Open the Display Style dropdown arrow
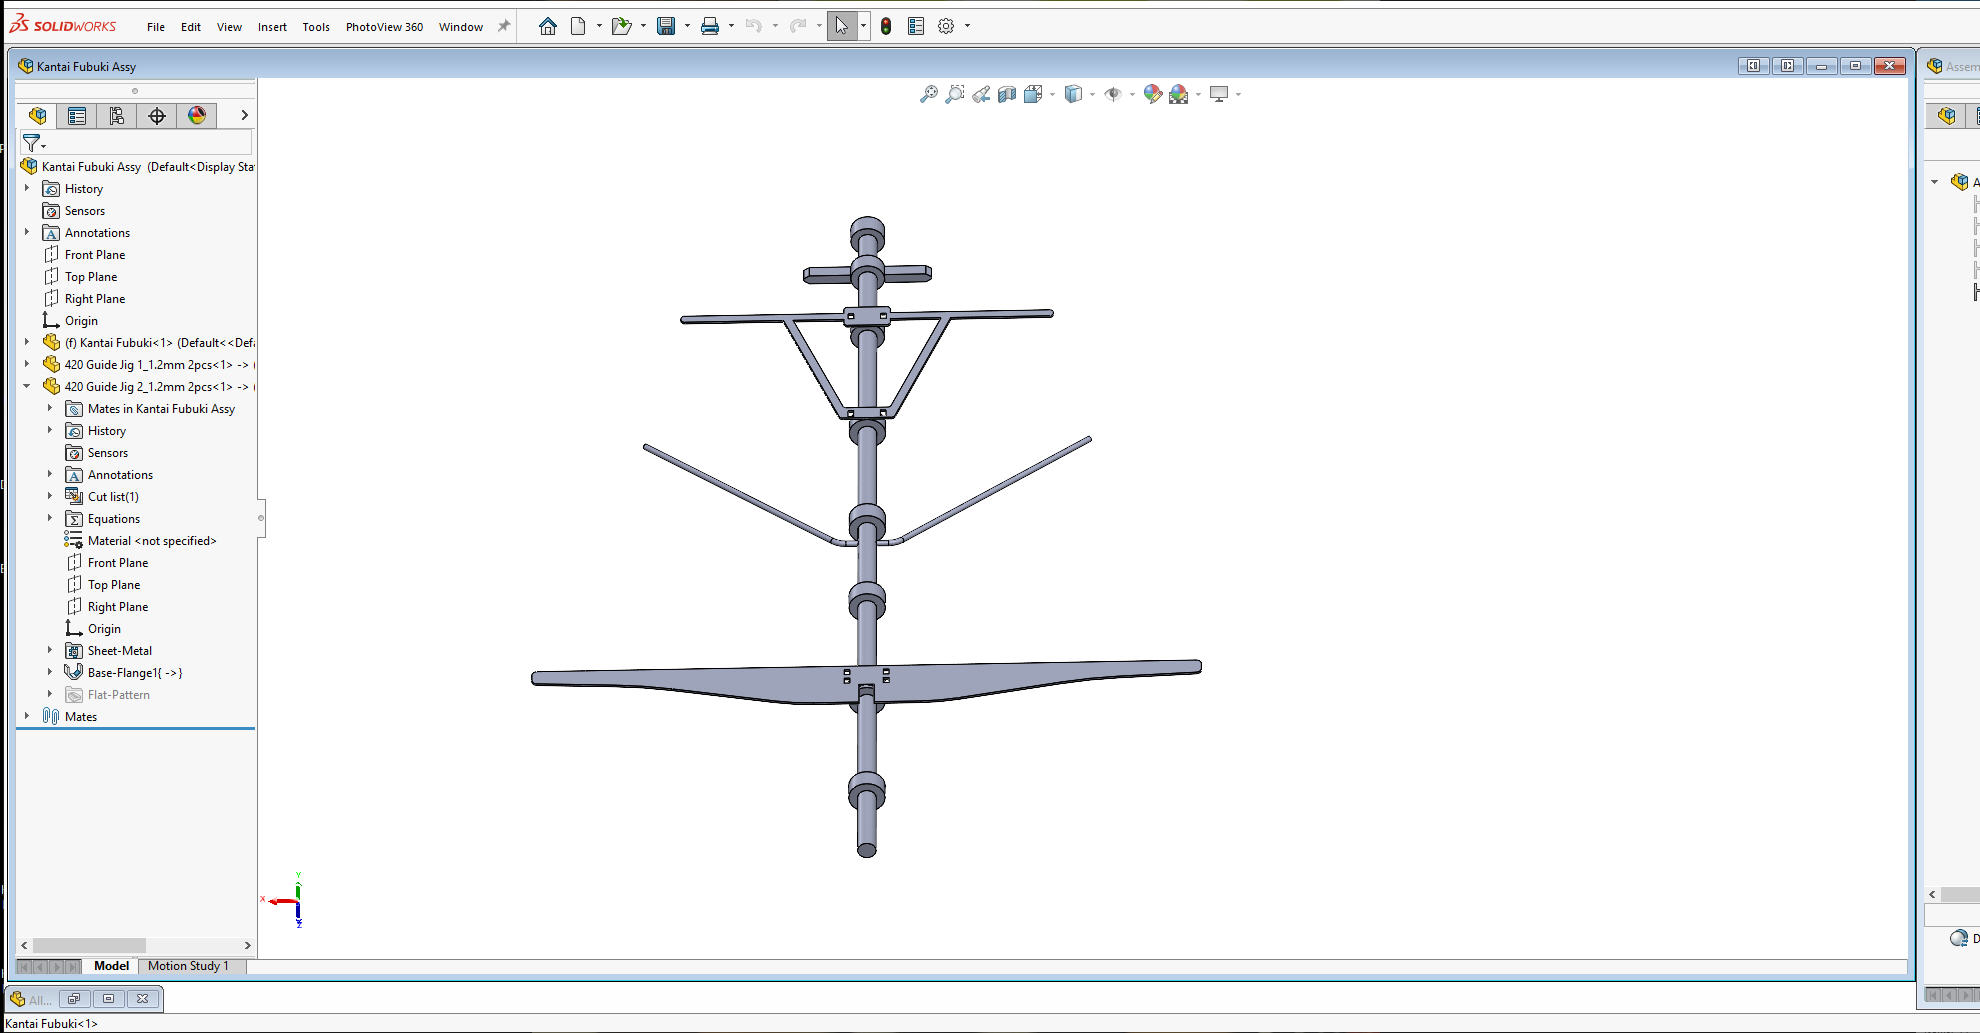The height and width of the screenshot is (1033, 1980). [x=1092, y=94]
